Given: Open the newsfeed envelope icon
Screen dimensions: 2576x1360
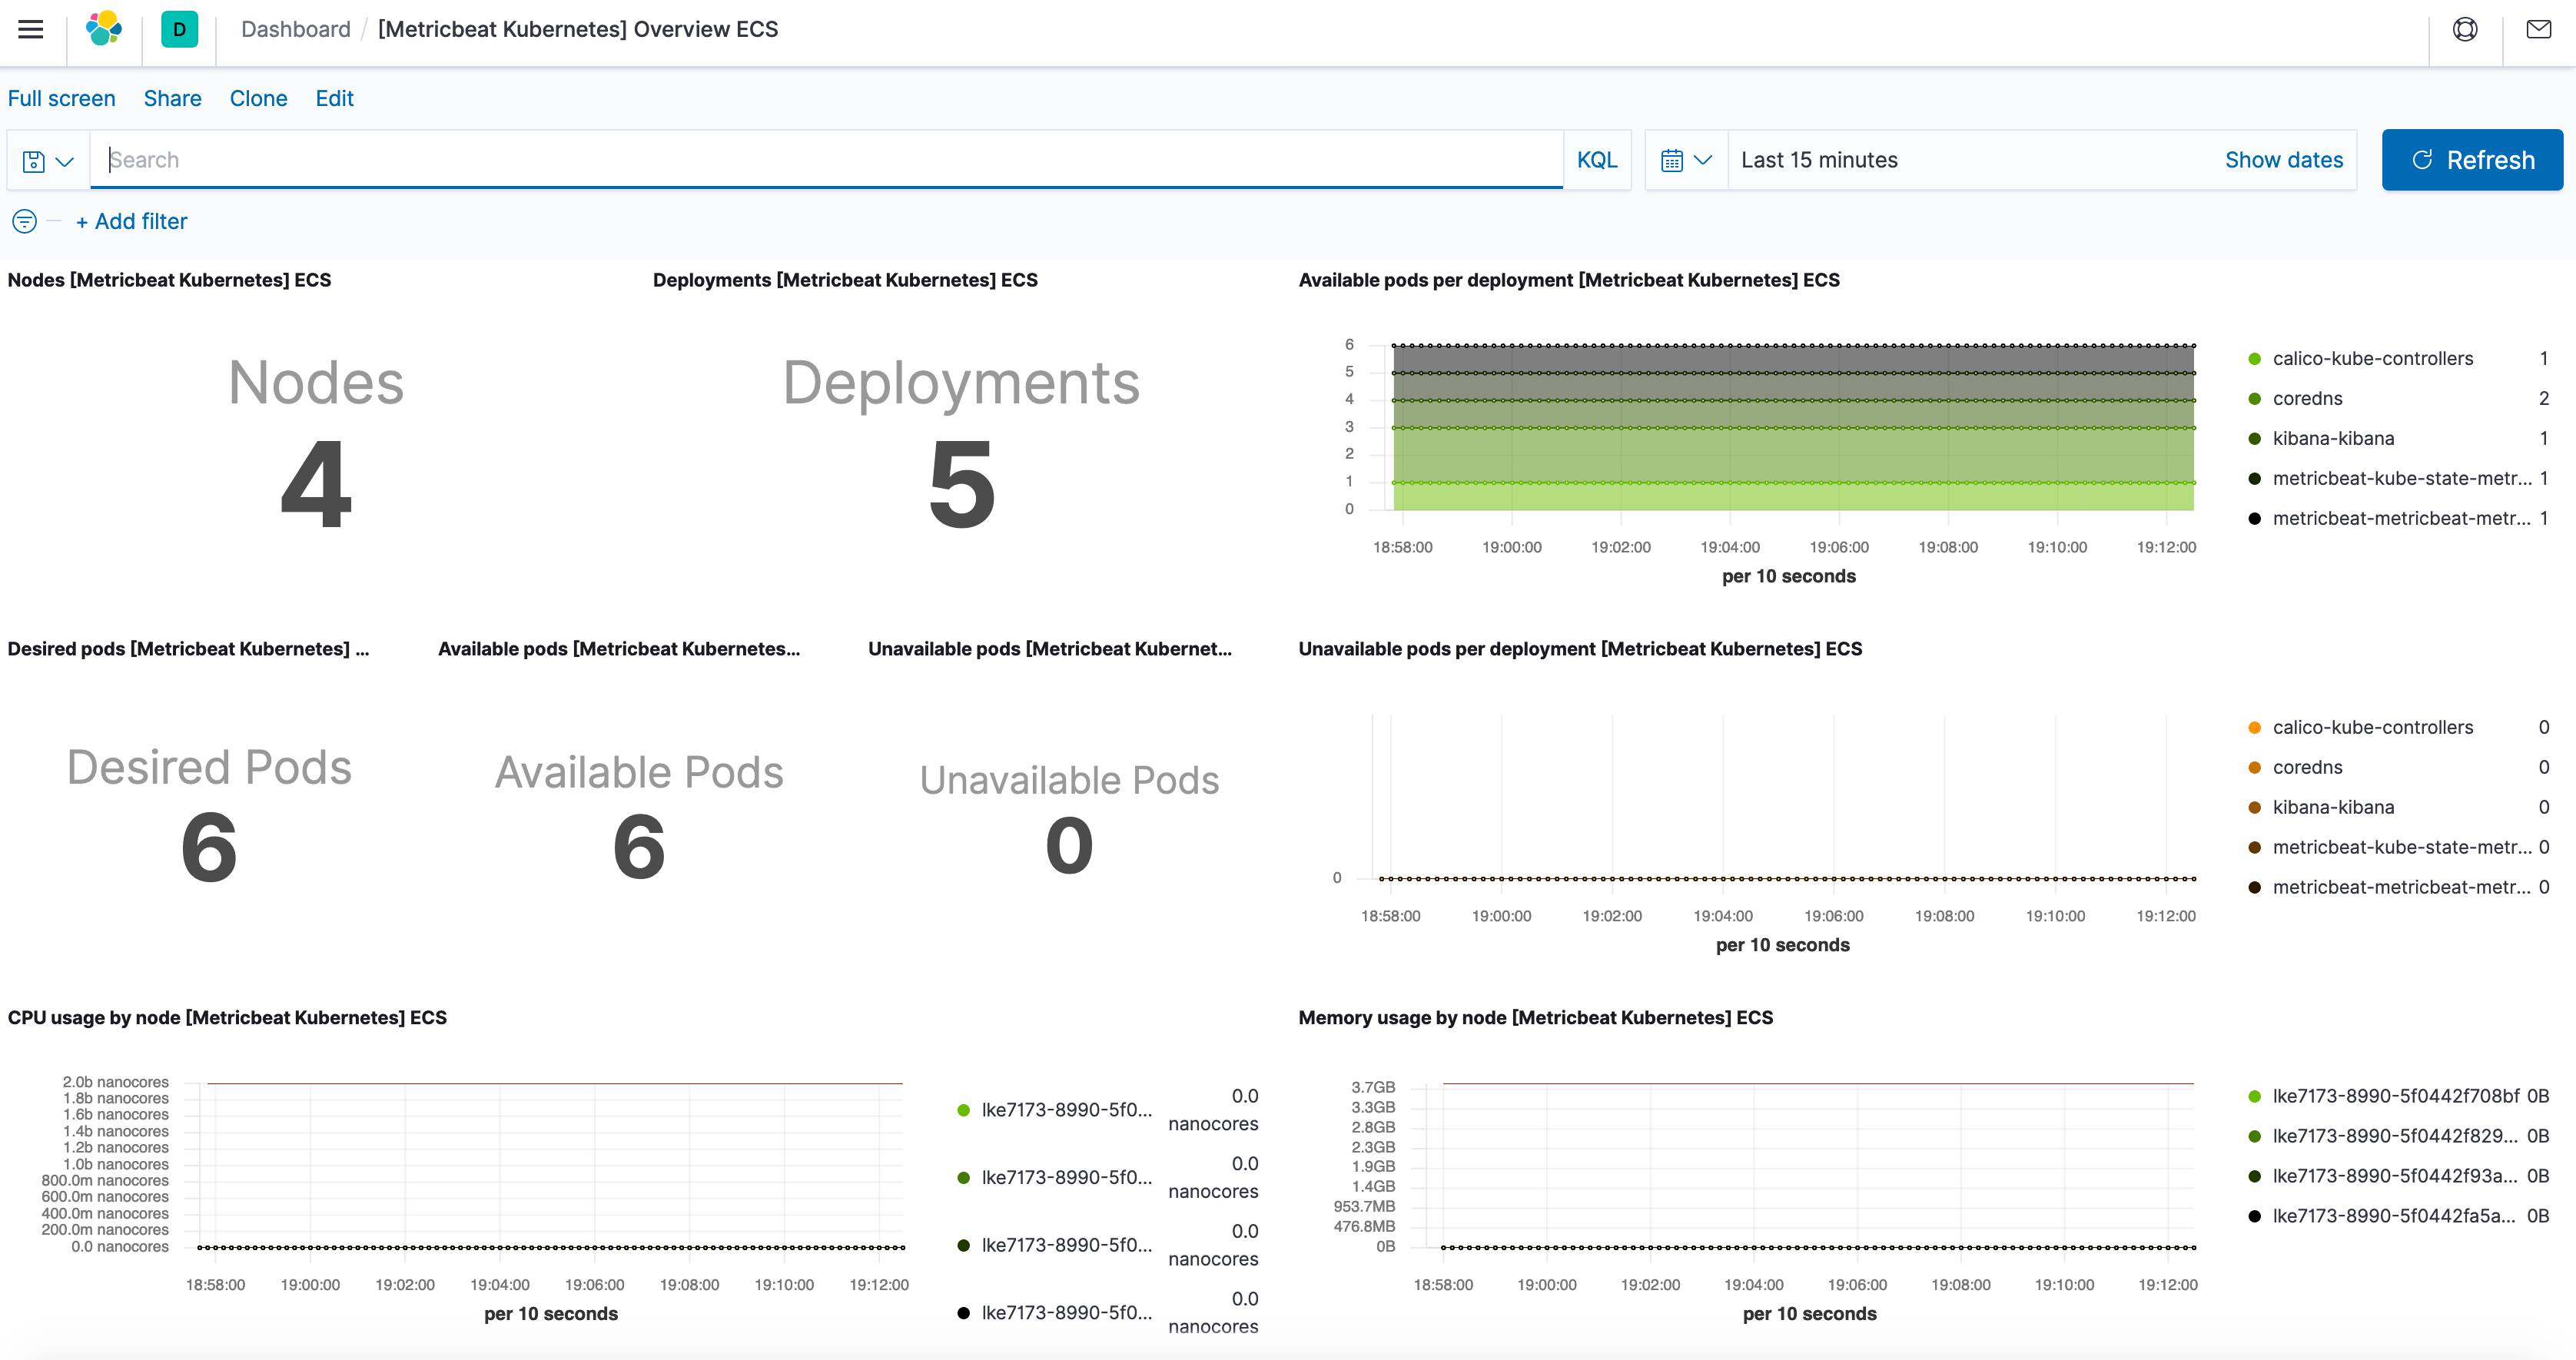Looking at the screenshot, I should [x=2538, y=29].
